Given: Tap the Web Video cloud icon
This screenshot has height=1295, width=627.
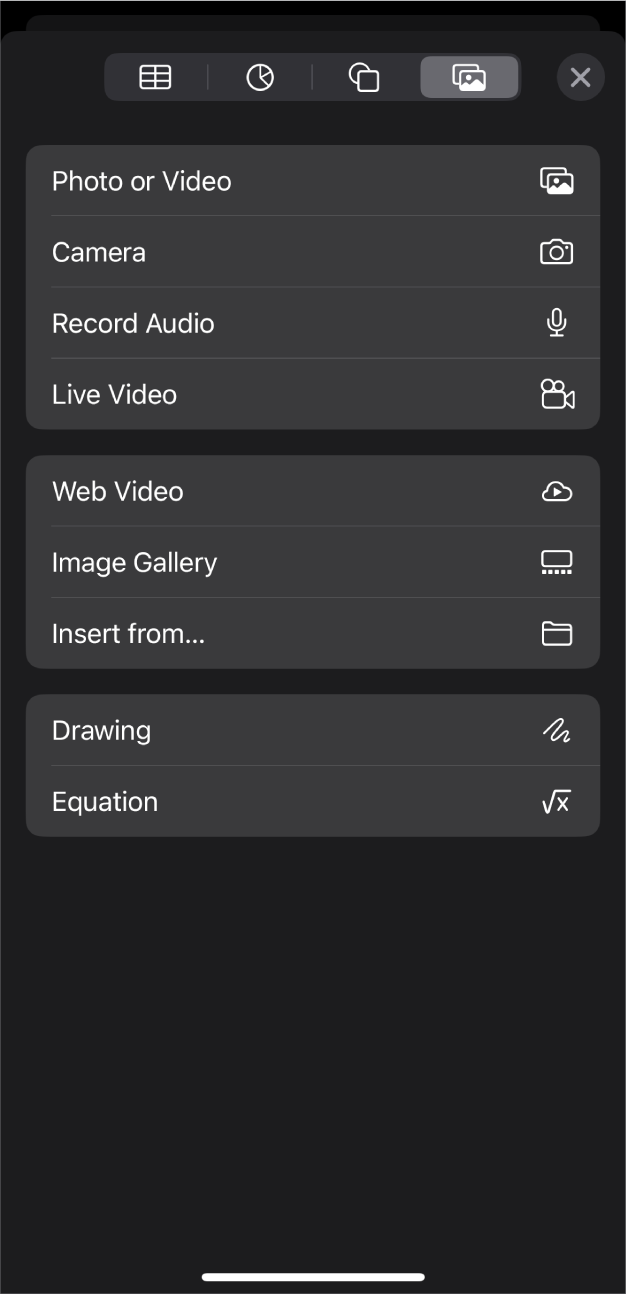Looking at the screenshot, I should pos(557,490).
